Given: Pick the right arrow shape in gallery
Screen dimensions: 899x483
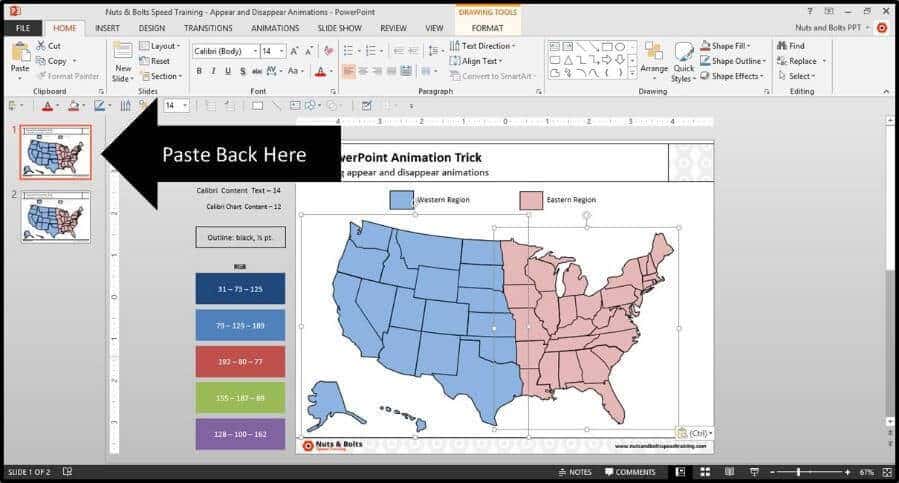Looking at the screenshot, I should tap(607, 60).
